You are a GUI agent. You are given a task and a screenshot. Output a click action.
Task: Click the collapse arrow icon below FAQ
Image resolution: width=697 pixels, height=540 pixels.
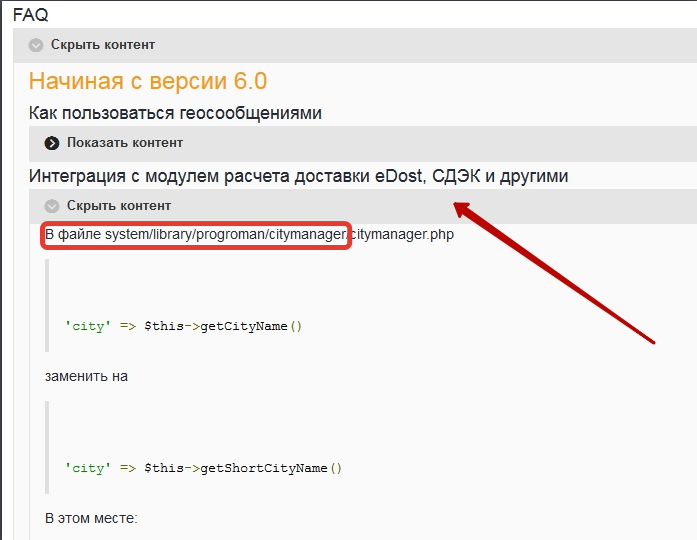(x=36, y=45)
